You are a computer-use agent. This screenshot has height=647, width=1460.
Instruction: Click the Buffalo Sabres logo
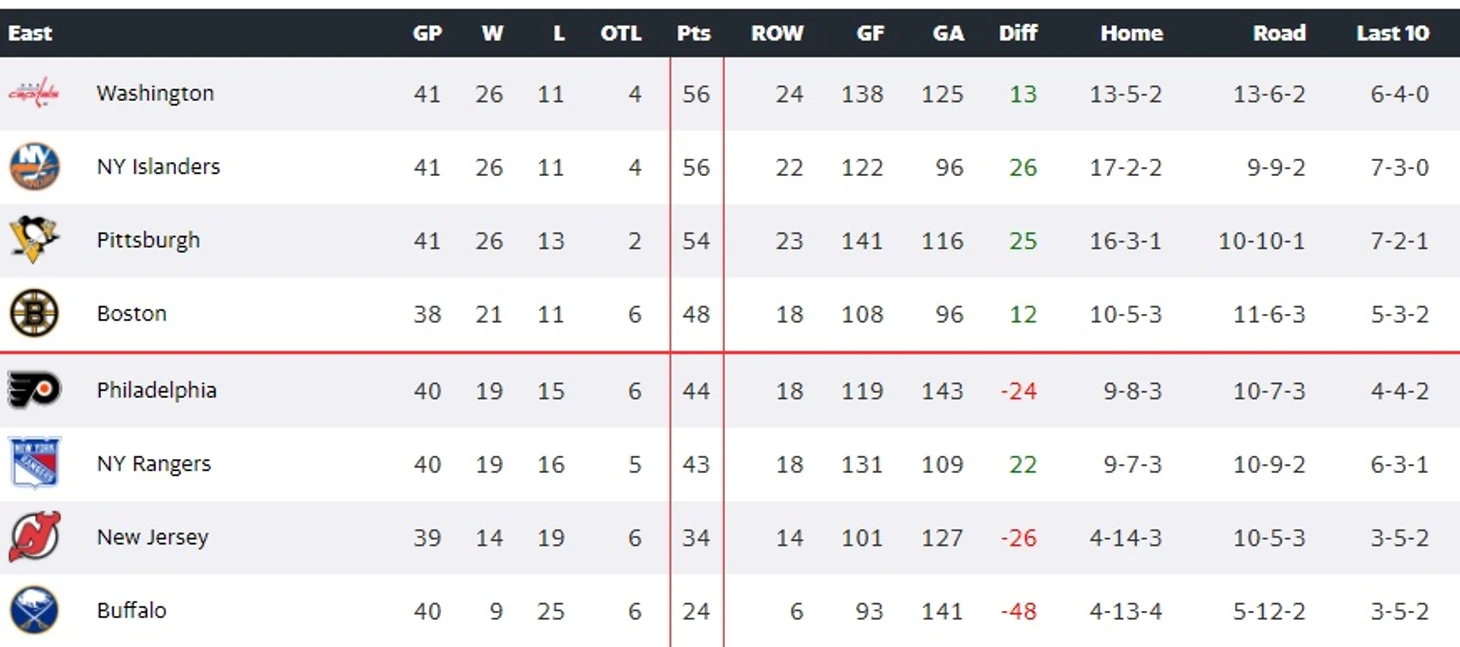pyautogui.click(x=34, y=610)
